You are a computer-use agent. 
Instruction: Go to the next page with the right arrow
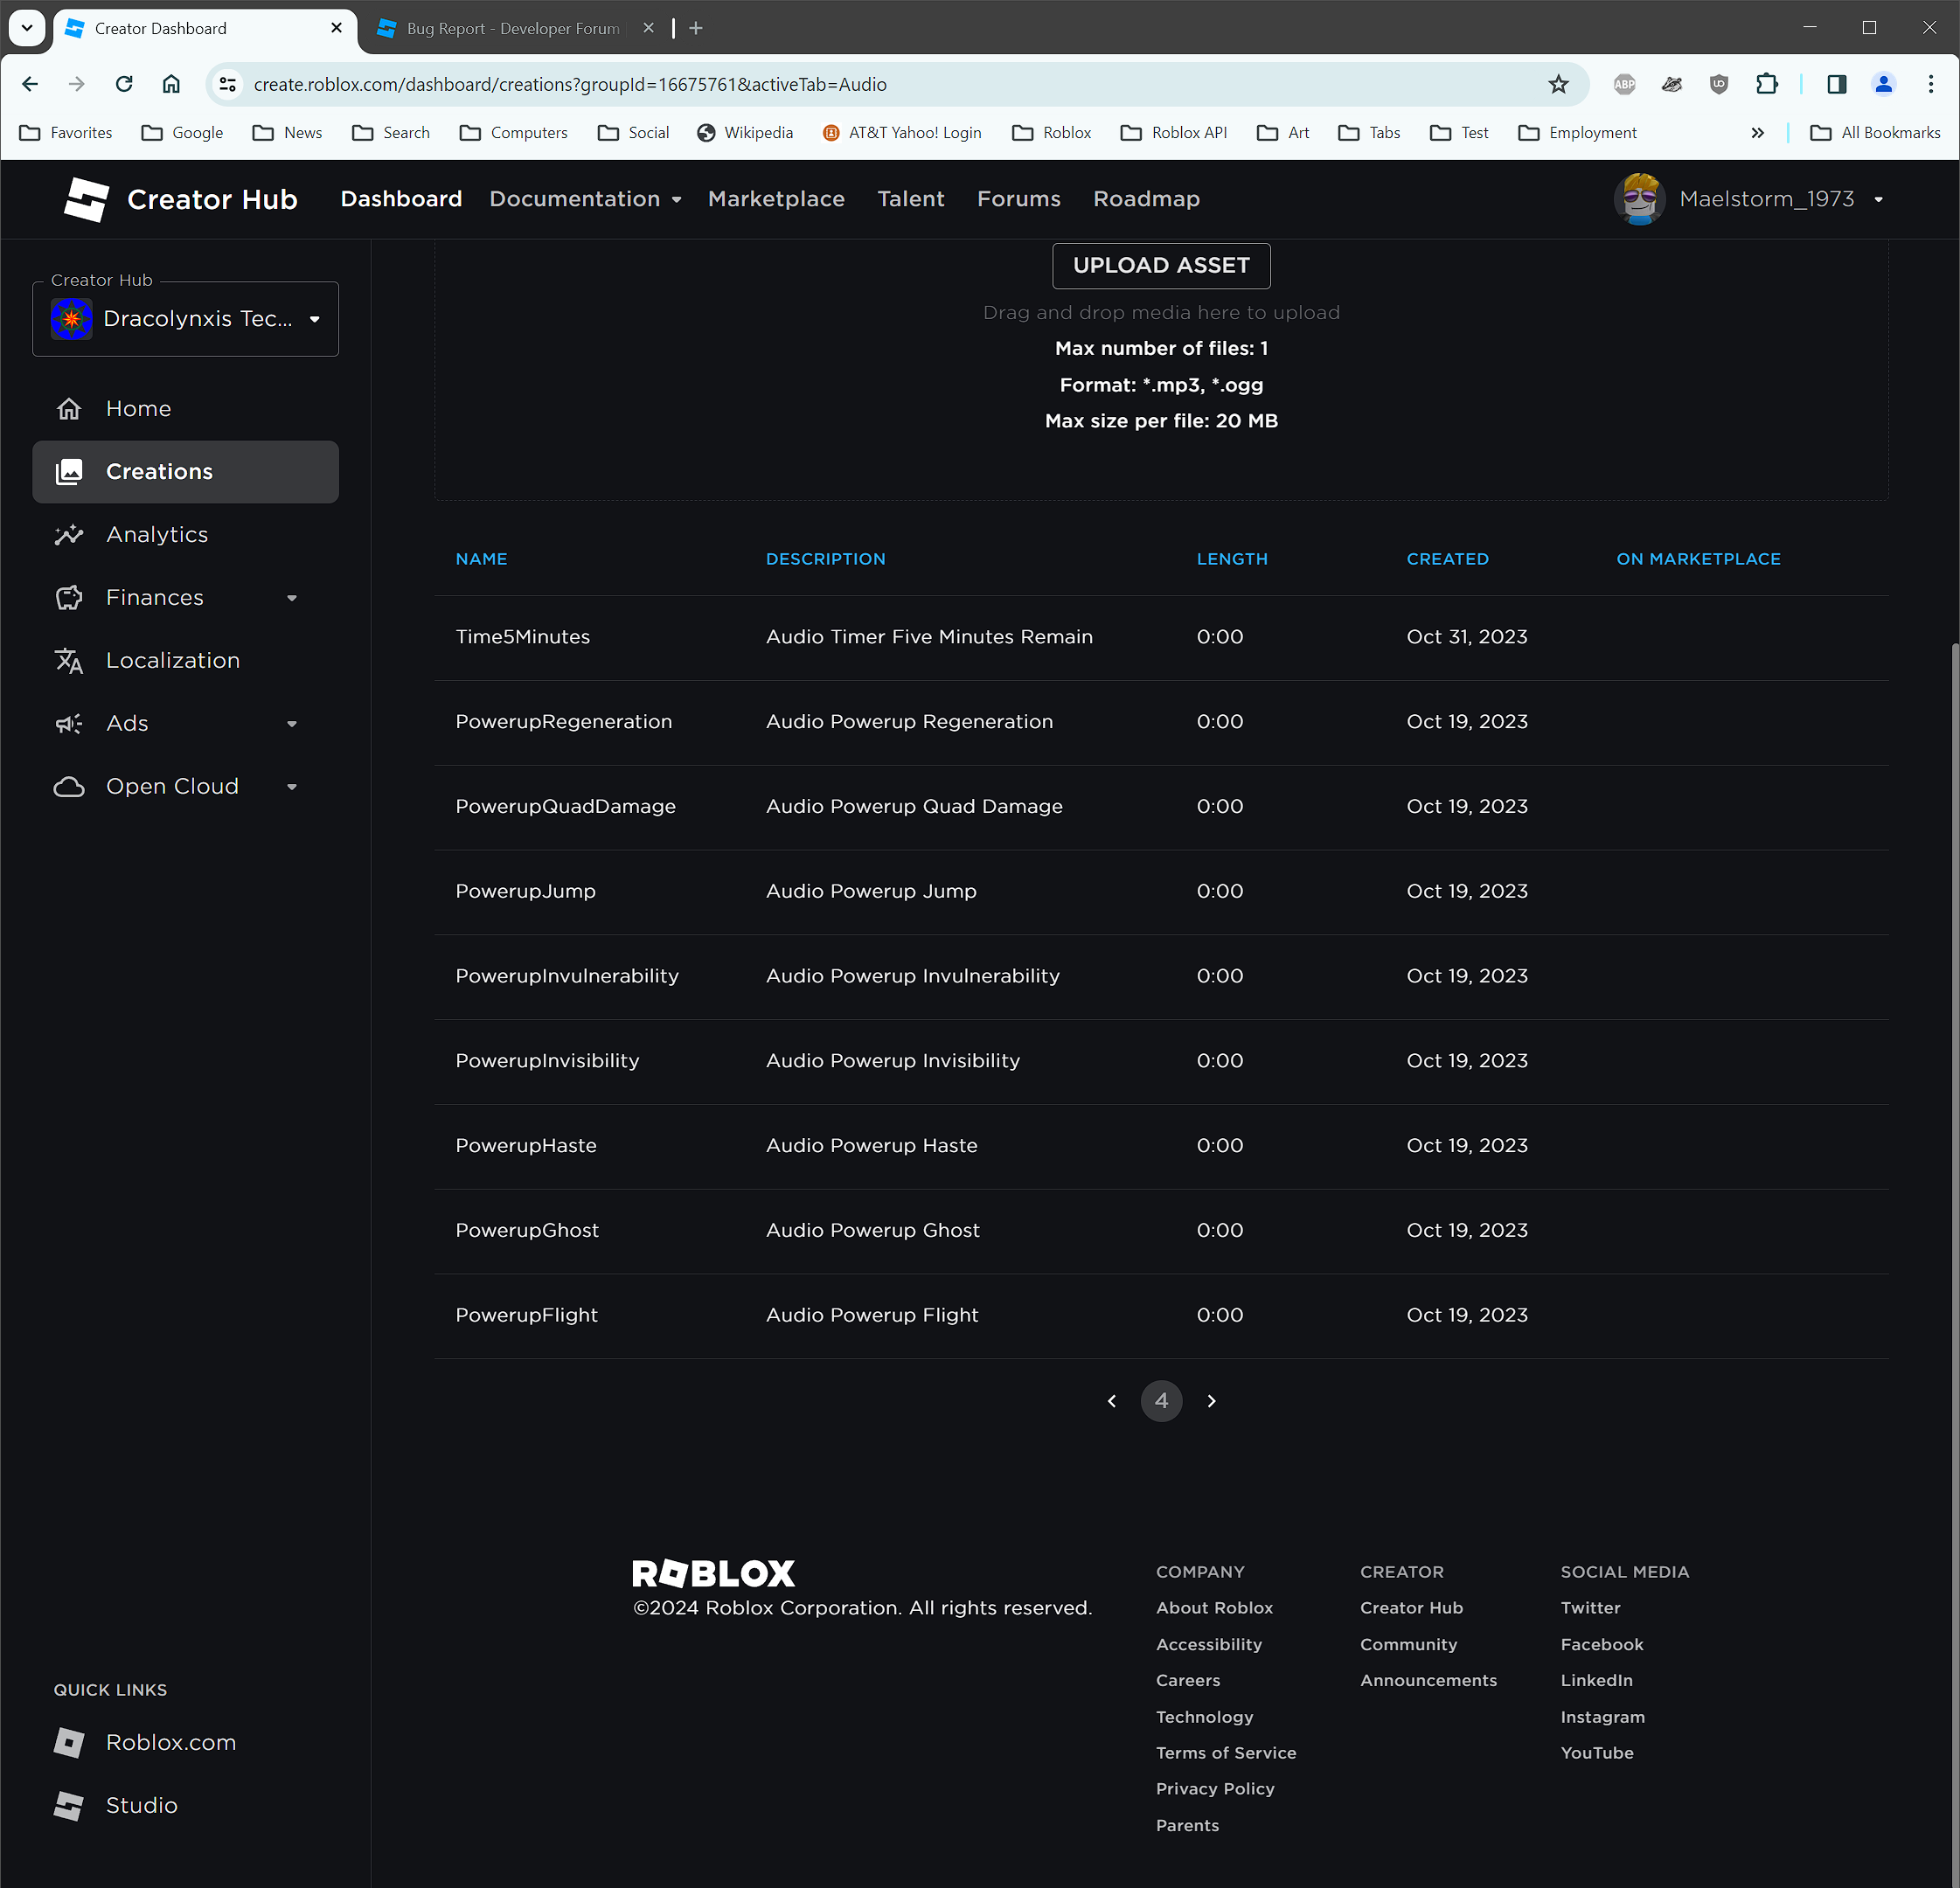pyautogui.click(x=1211, y=1401)
